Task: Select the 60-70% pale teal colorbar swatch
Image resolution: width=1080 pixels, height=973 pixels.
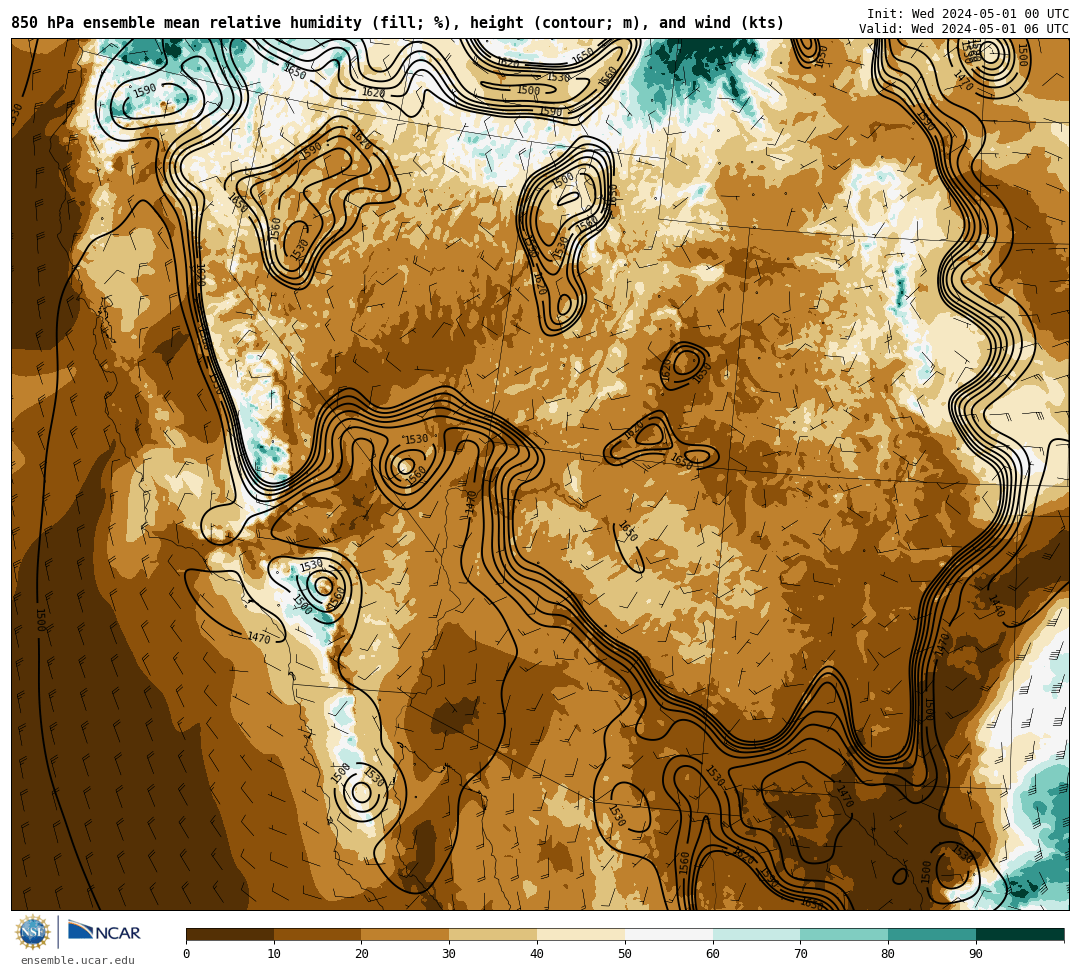Action: (756, 934)
